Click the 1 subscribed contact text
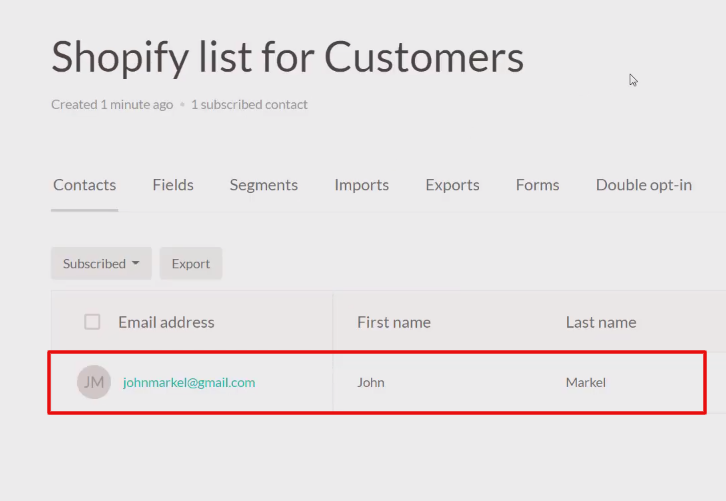 249,105
